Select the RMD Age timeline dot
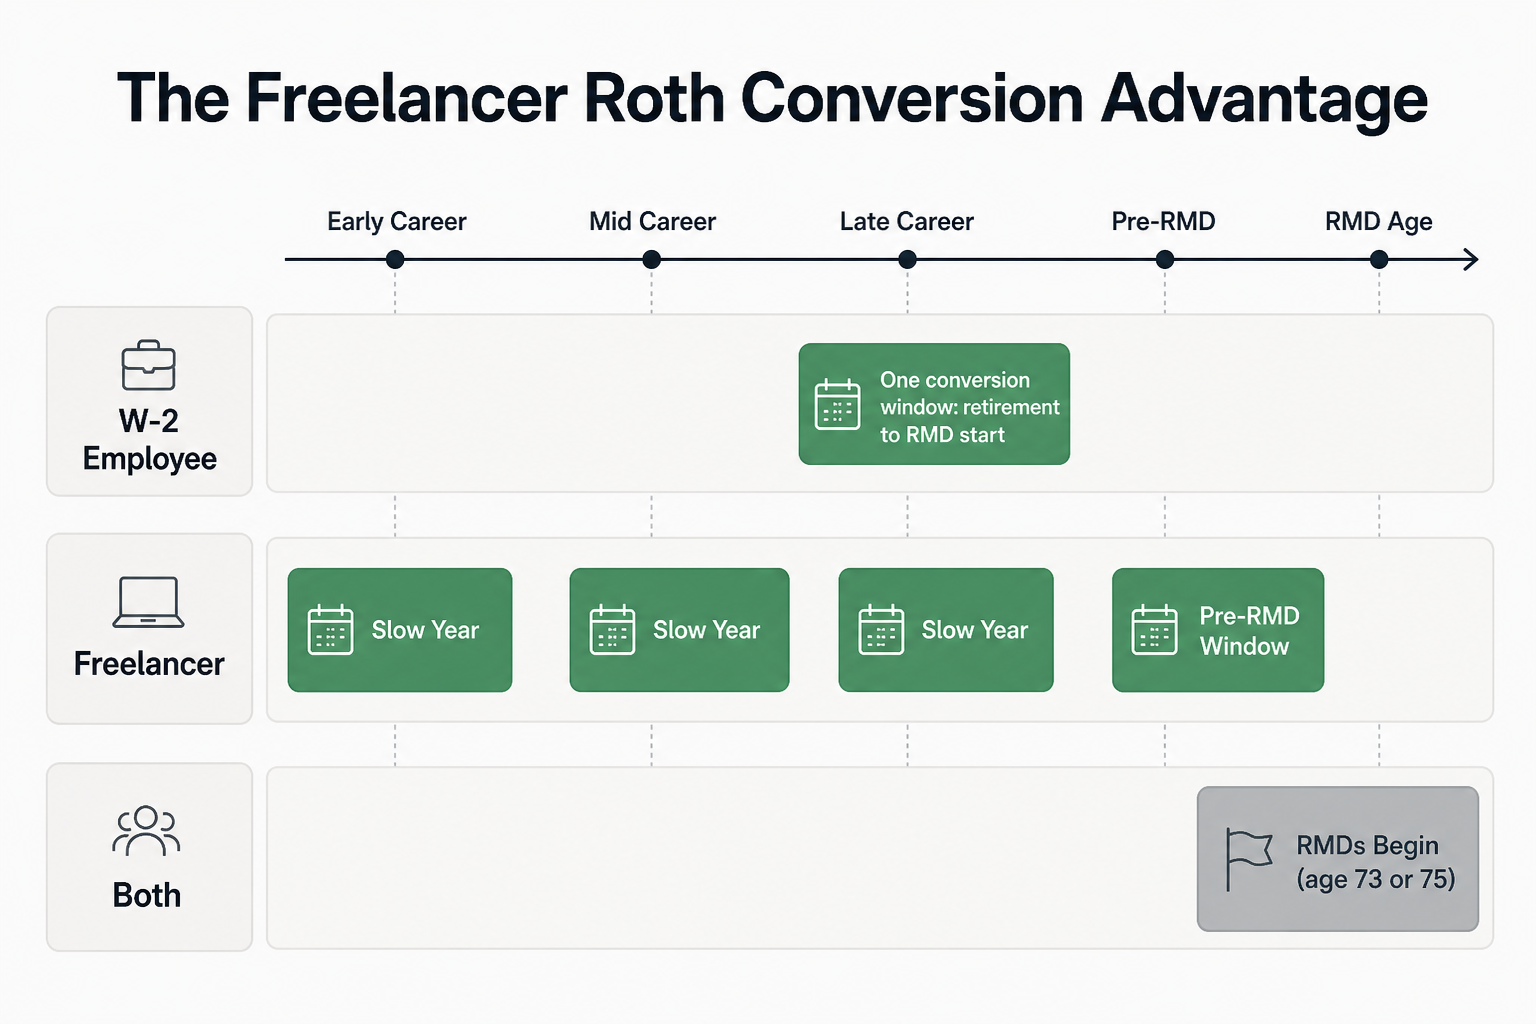This screenshot has height=1024, width=1536. pyautogui.click(x=1379, y=260)
